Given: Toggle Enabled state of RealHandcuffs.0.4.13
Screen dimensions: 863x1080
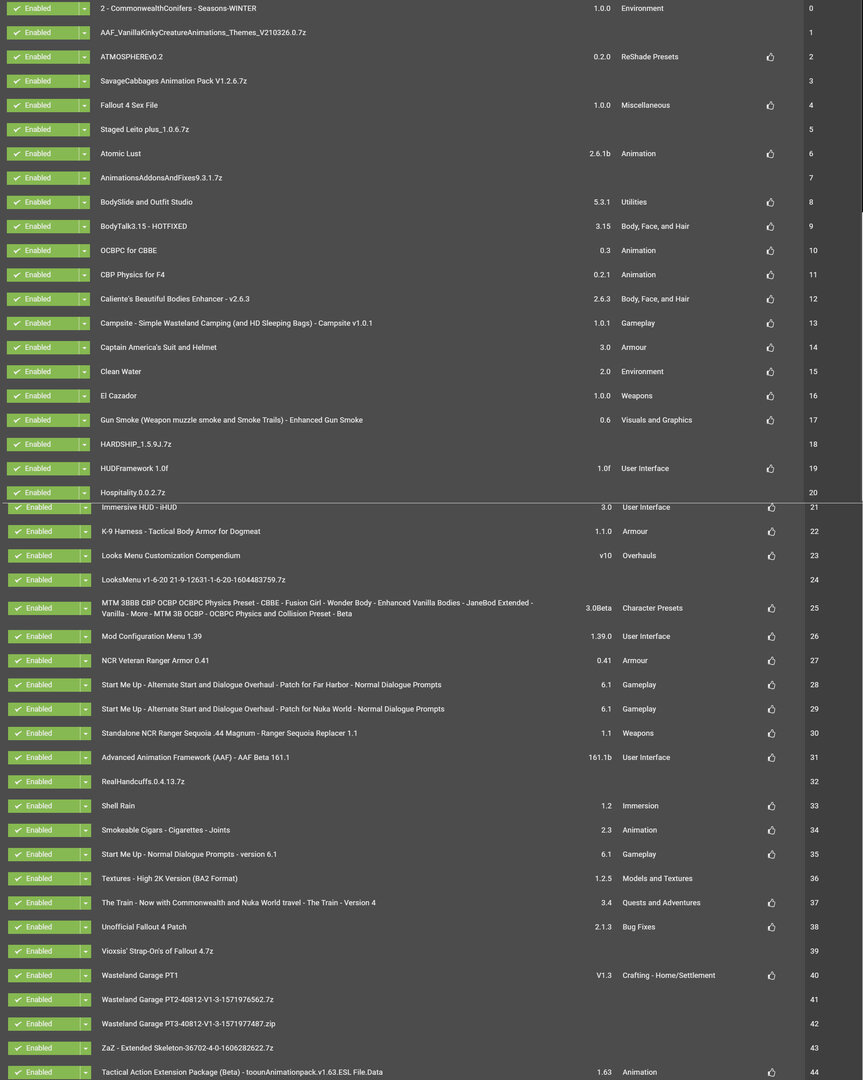Looking at the screenshot, I should point(44,782).
